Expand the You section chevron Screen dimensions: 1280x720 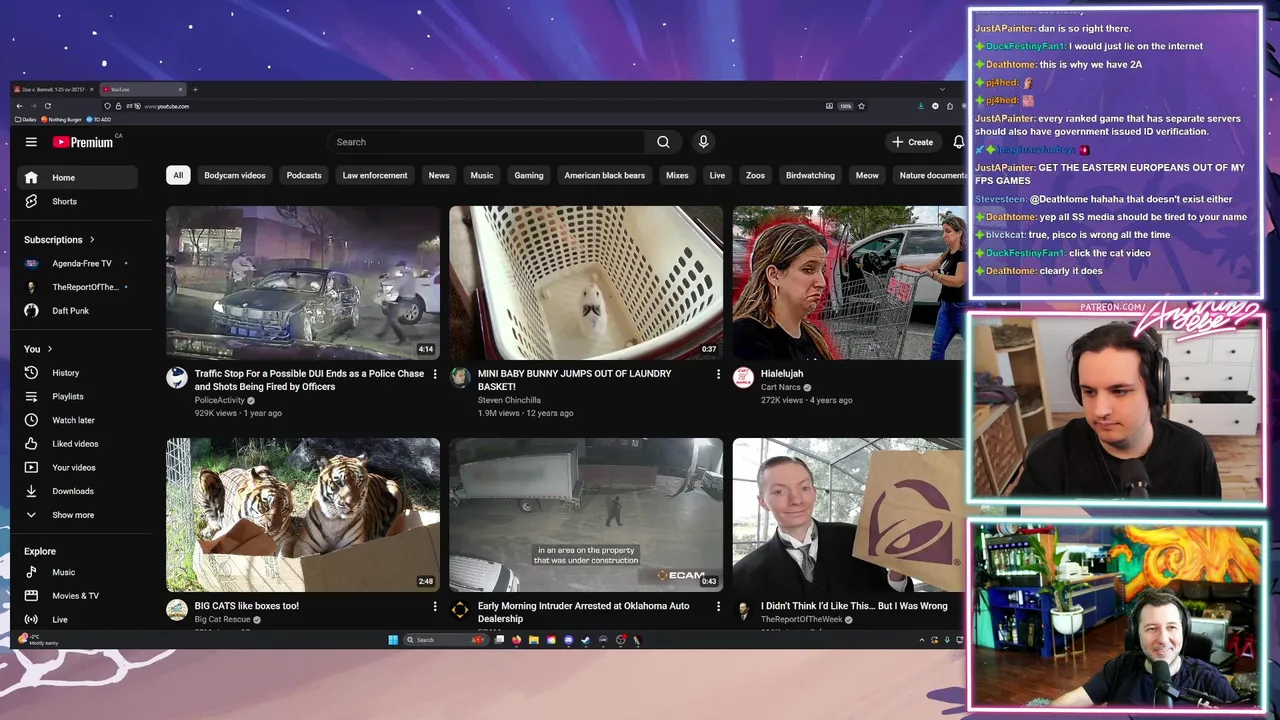coord(48,349)
